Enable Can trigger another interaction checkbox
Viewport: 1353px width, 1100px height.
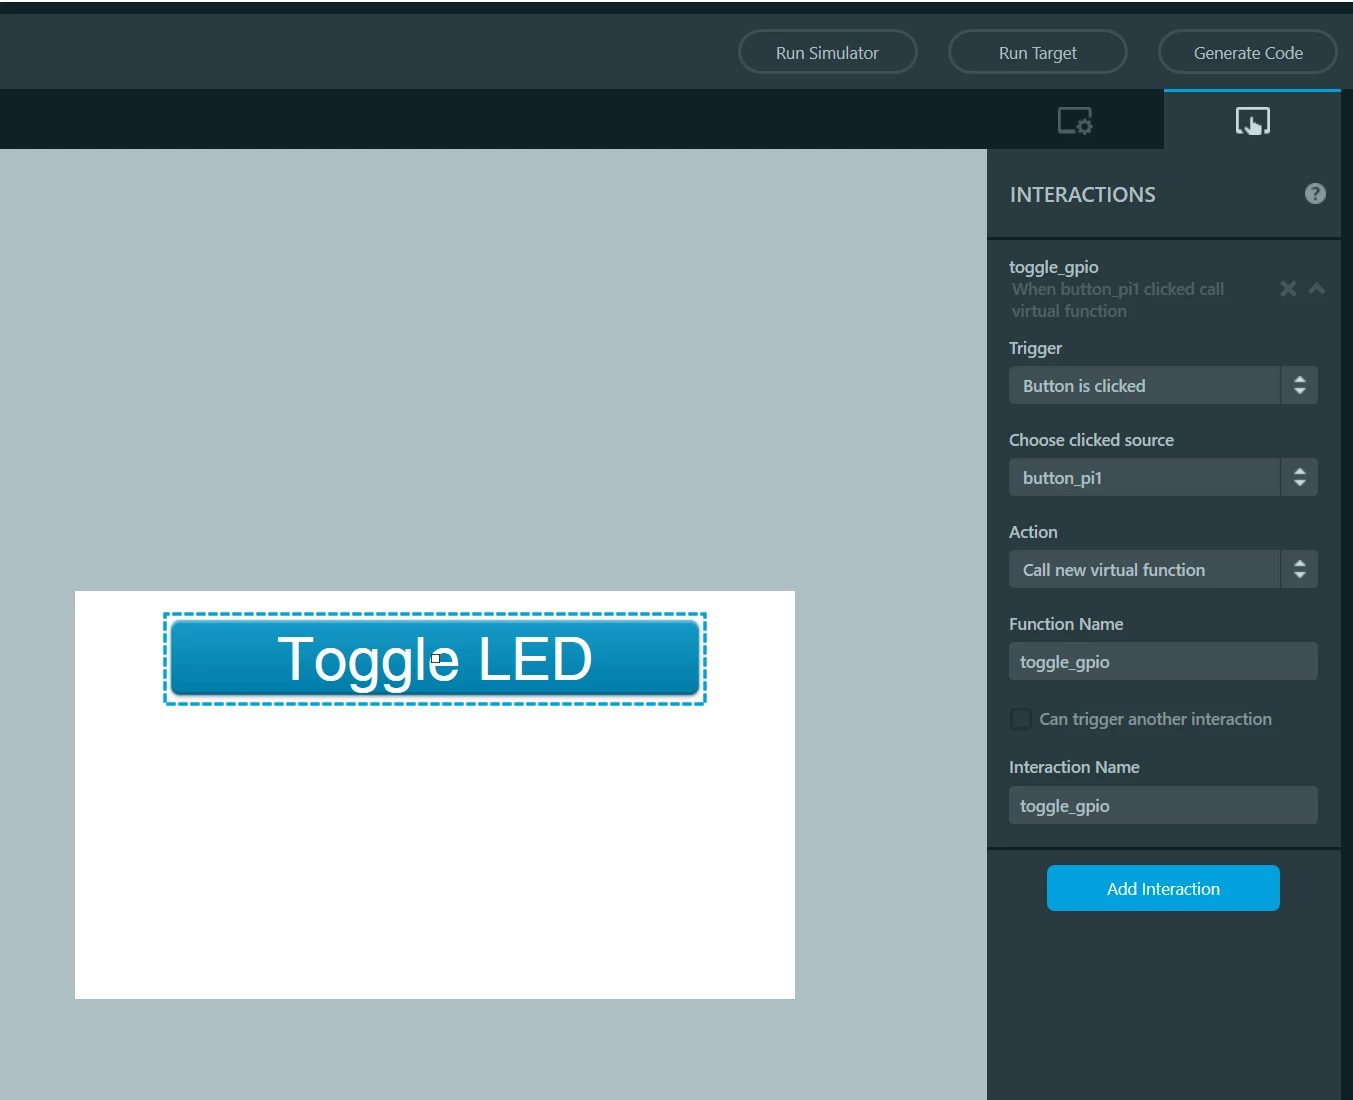(x=1021, y=719)
